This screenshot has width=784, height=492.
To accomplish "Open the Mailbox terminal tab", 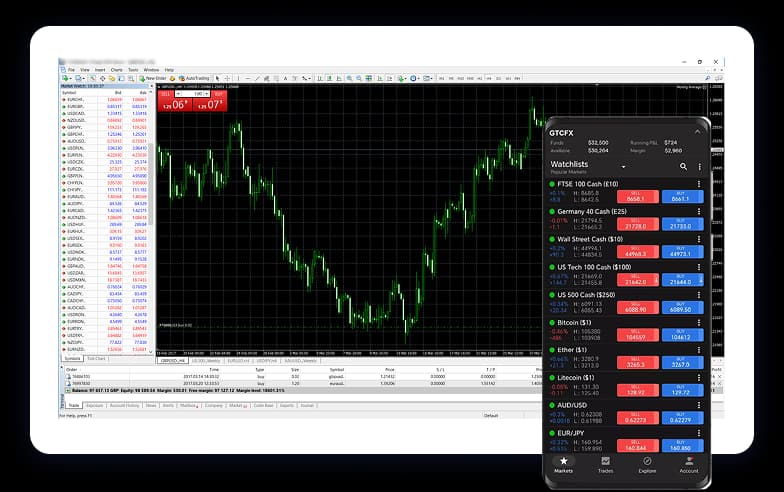I will [188, 405].
